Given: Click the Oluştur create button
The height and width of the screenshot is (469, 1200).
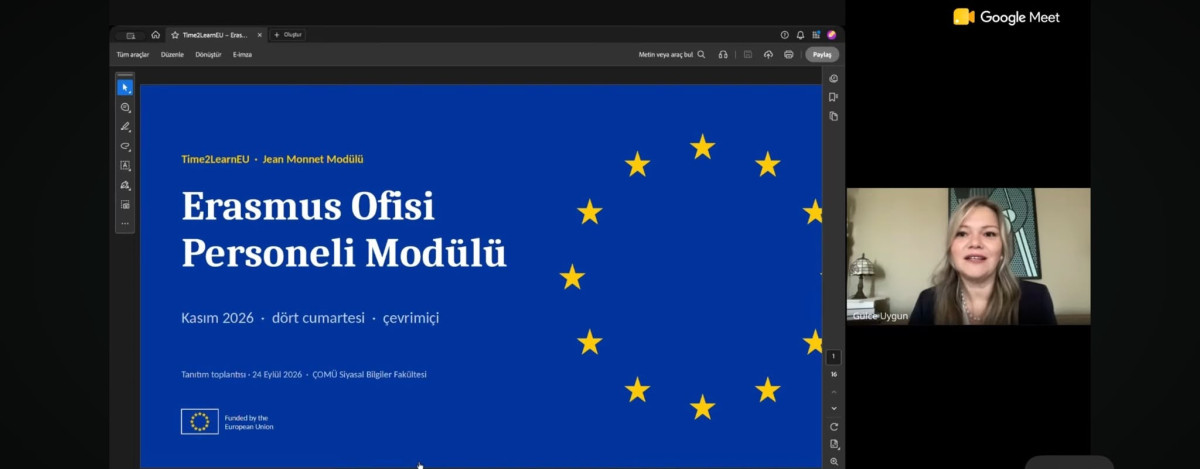Looking at the screenshot, I should coord(288,35).
